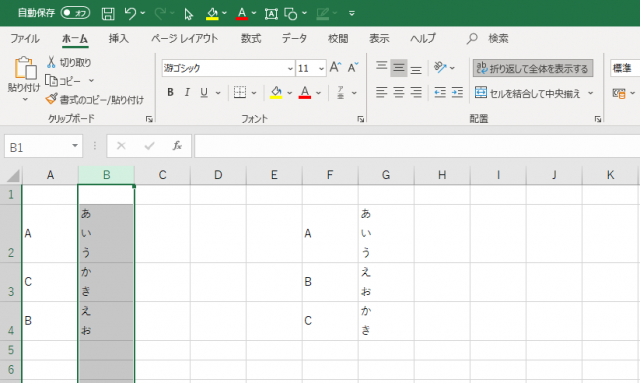The height and width of the screenshot is (383, 640).
Task: Open the Undo history dropdown
Action: click(142, 13)
